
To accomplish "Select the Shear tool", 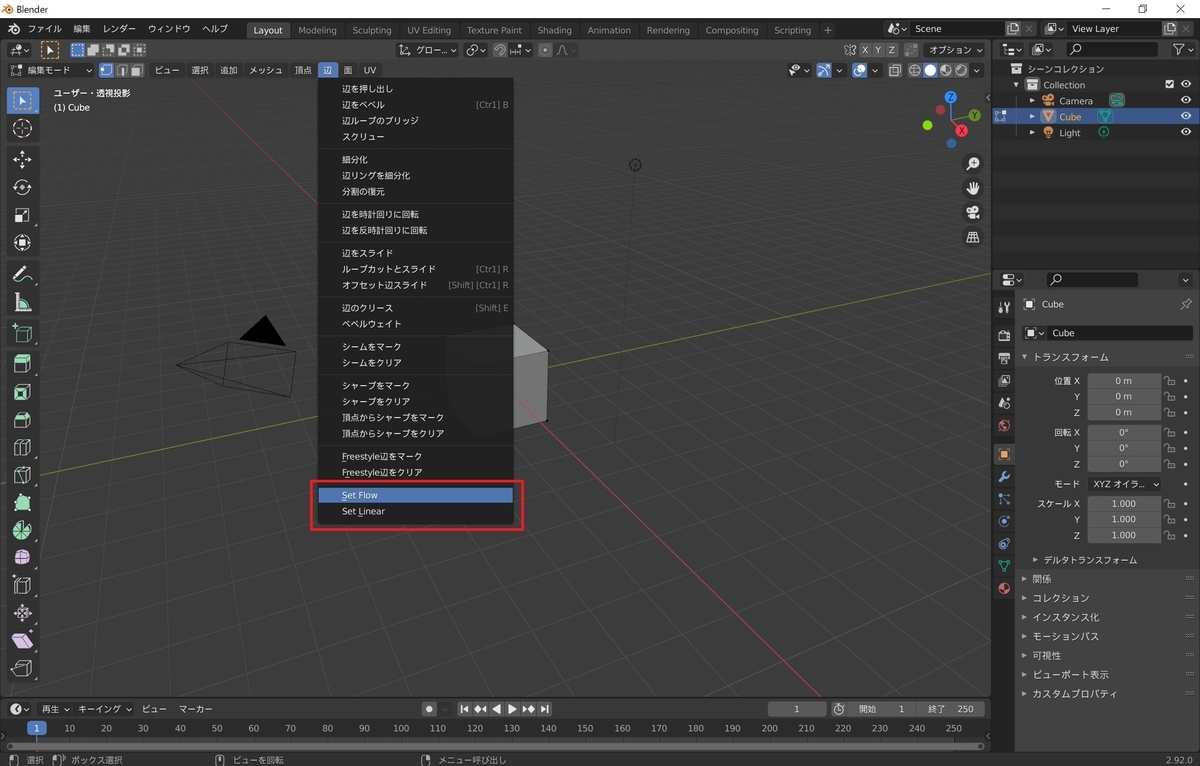I will coord(22,641).
